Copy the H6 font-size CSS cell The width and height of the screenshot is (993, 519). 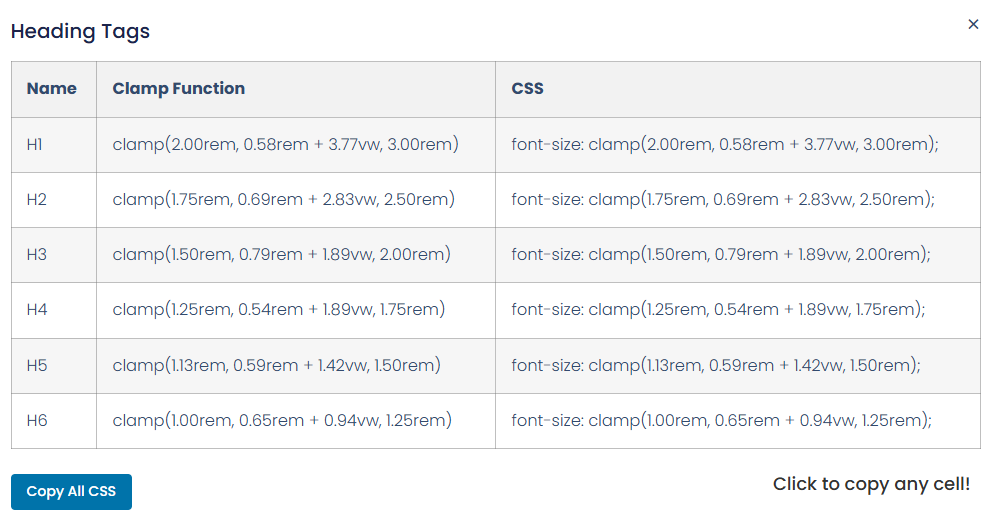[738, 420]
